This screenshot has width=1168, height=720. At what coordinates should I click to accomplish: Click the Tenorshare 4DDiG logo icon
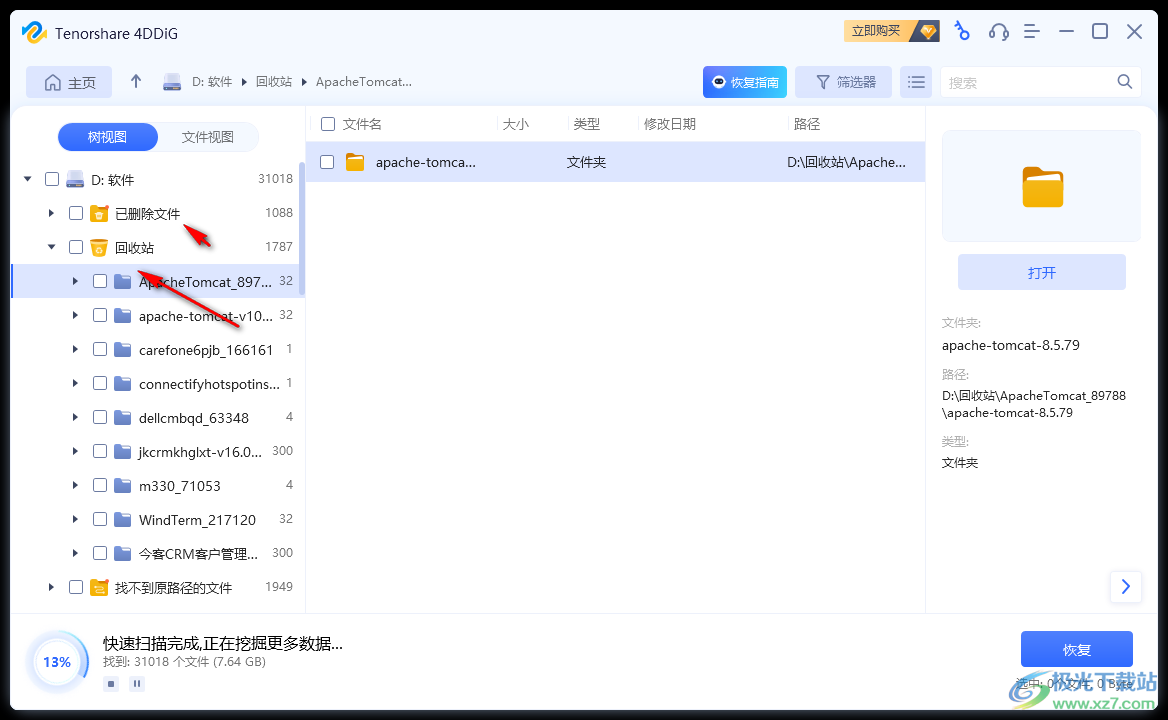(34, 33)
